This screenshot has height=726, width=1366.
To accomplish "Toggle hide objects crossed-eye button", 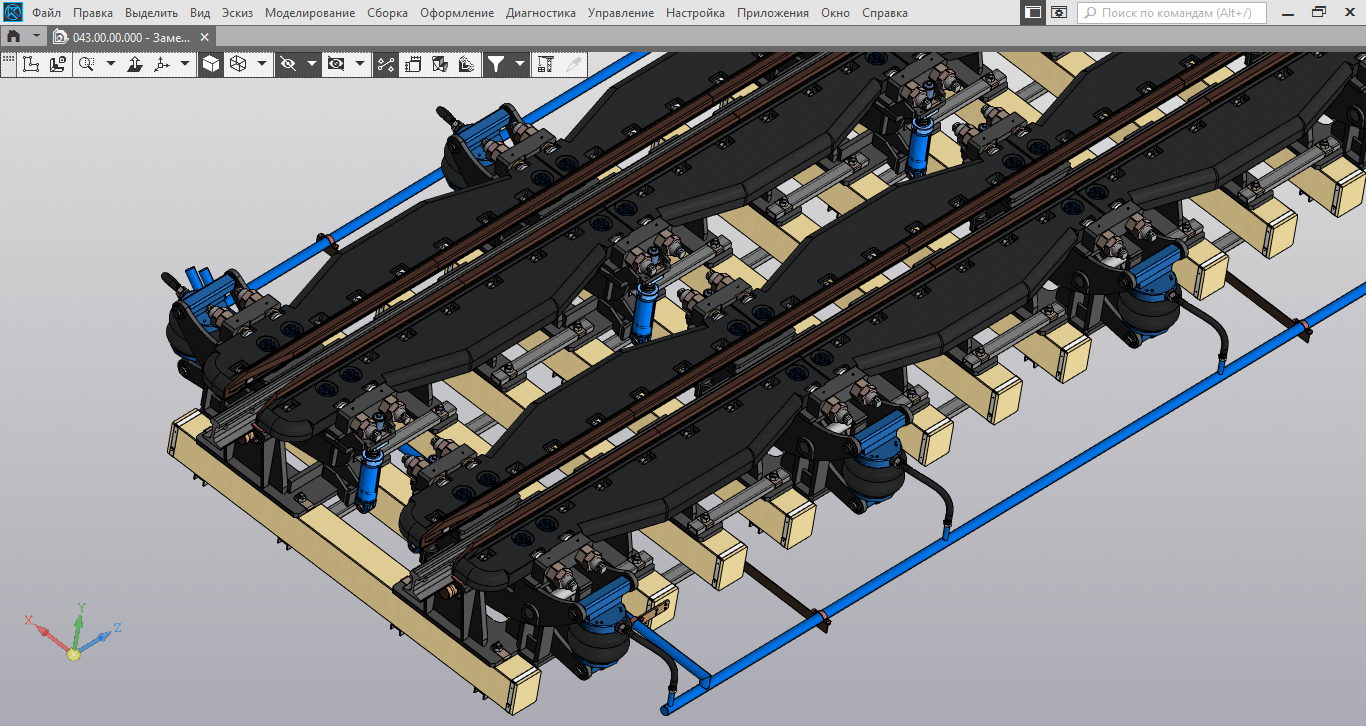I will tap(288, 64).
